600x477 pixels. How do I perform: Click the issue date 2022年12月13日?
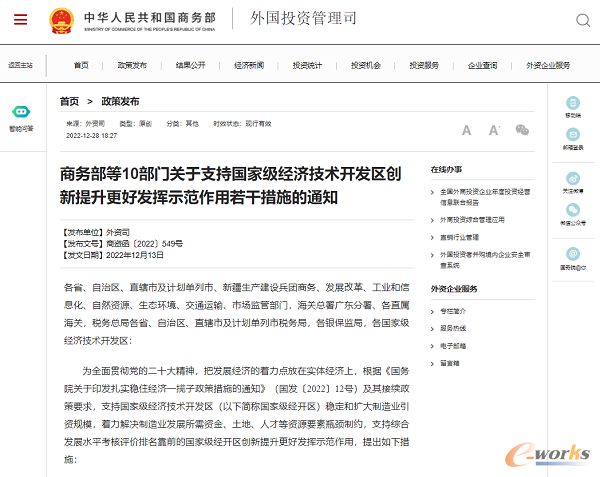click(x=135, y=255)
